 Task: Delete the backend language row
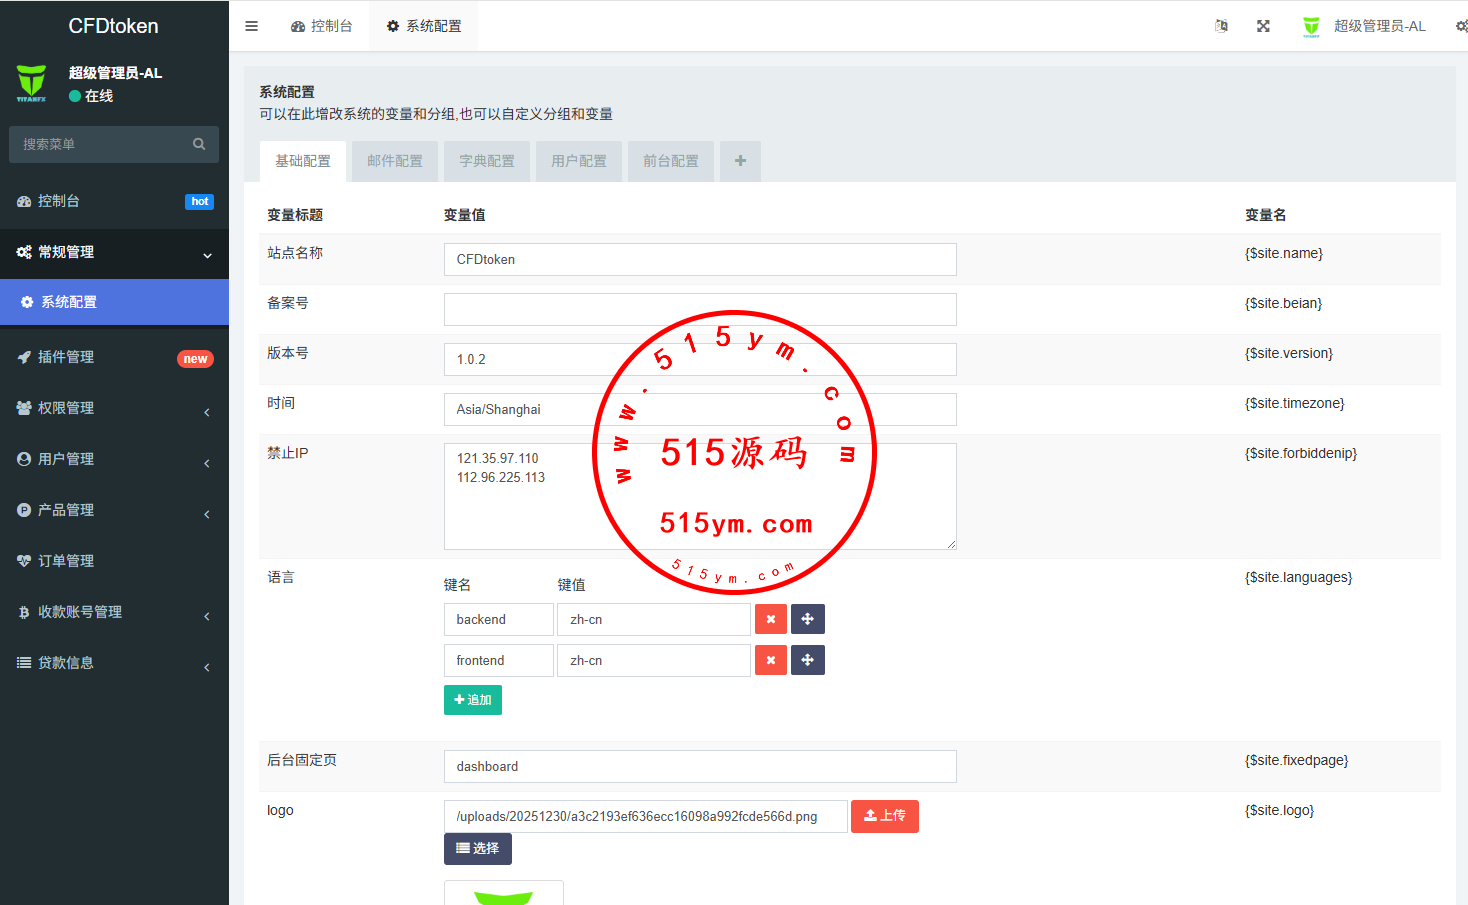click(x=770, y=619)
